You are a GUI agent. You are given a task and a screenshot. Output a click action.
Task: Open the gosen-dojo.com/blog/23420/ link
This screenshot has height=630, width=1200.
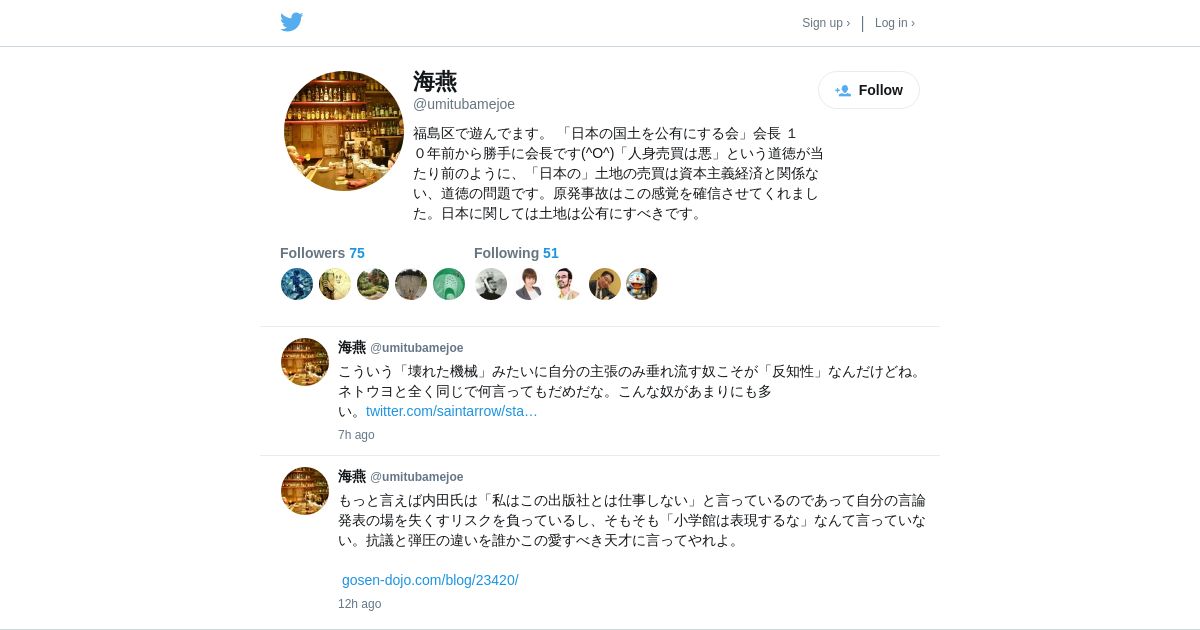click(430, 580)
